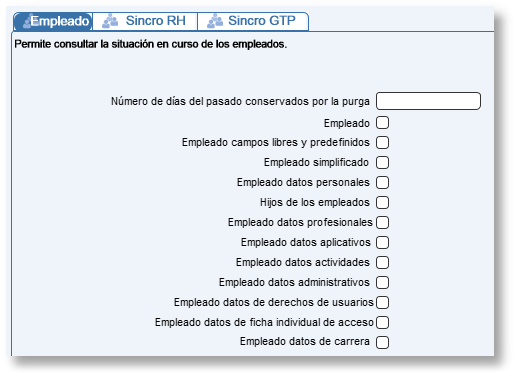Tick Empleado datos aplicativos checkbox
This screenshot has height=378, width=516.
(382, 242)
